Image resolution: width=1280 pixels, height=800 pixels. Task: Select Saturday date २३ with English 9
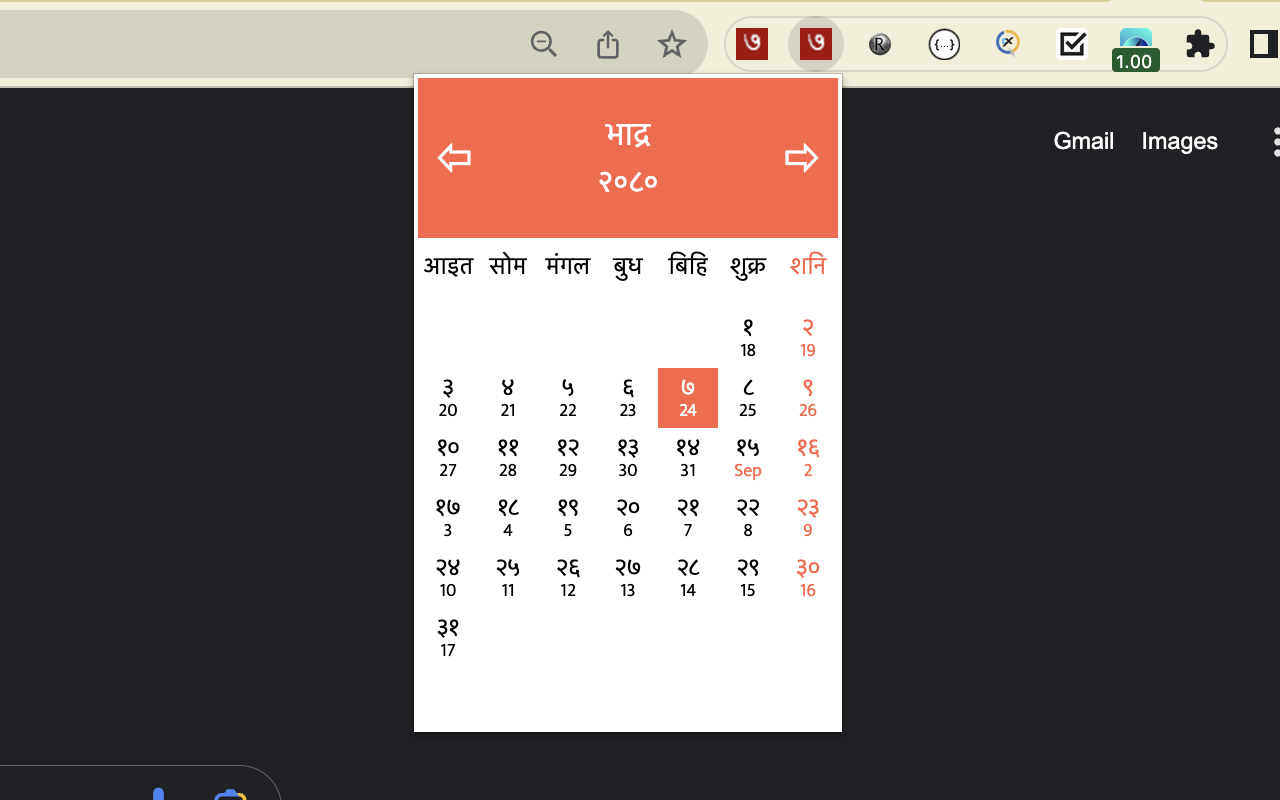808,518
